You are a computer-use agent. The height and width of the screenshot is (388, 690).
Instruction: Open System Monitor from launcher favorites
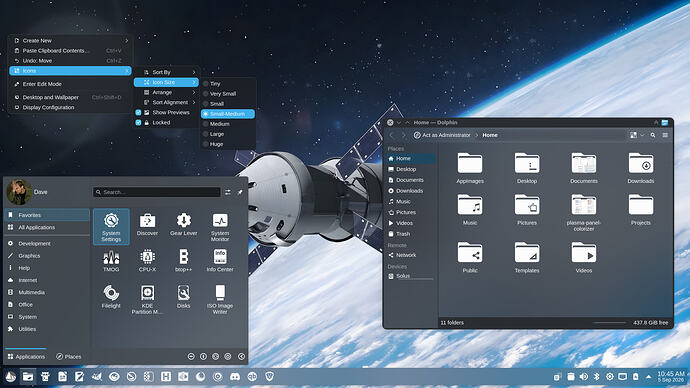pyautogui.click(x=220, y=227)
